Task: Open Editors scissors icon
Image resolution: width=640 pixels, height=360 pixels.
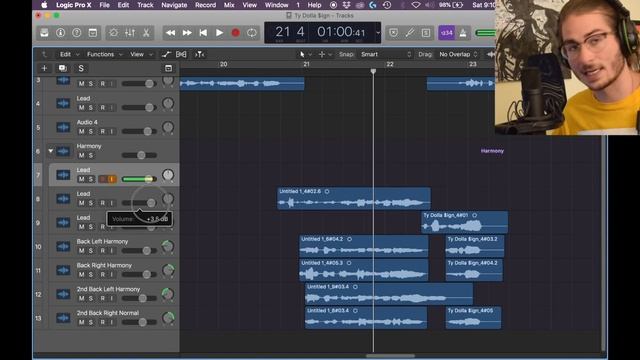Action: point(146,33)
